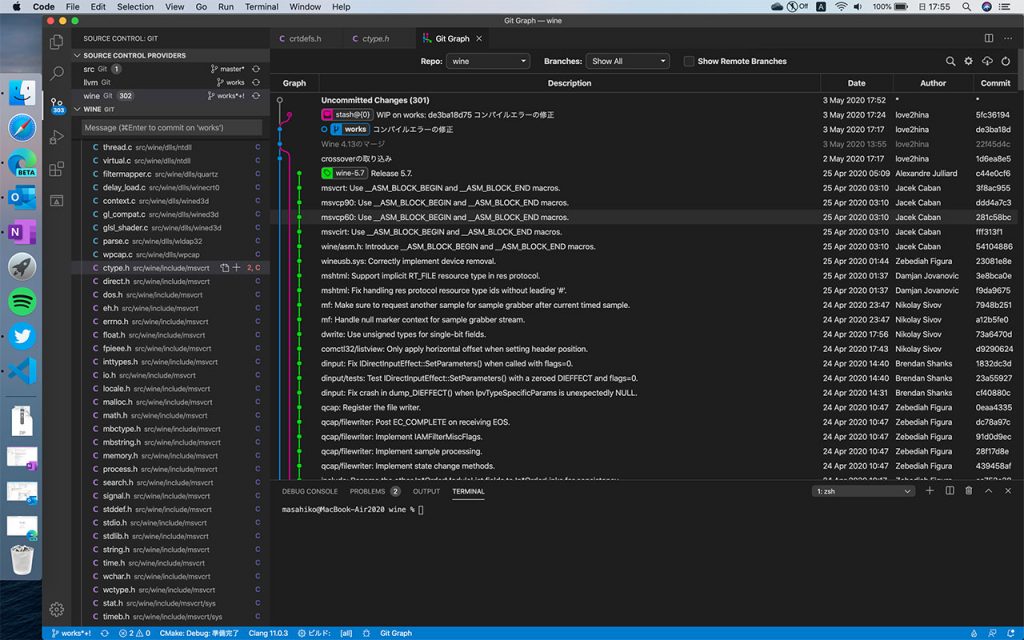Click the wine-5.7 tag label
Image resolution: width=1024 pixels, height=640 pixels.
coord(345,173)
